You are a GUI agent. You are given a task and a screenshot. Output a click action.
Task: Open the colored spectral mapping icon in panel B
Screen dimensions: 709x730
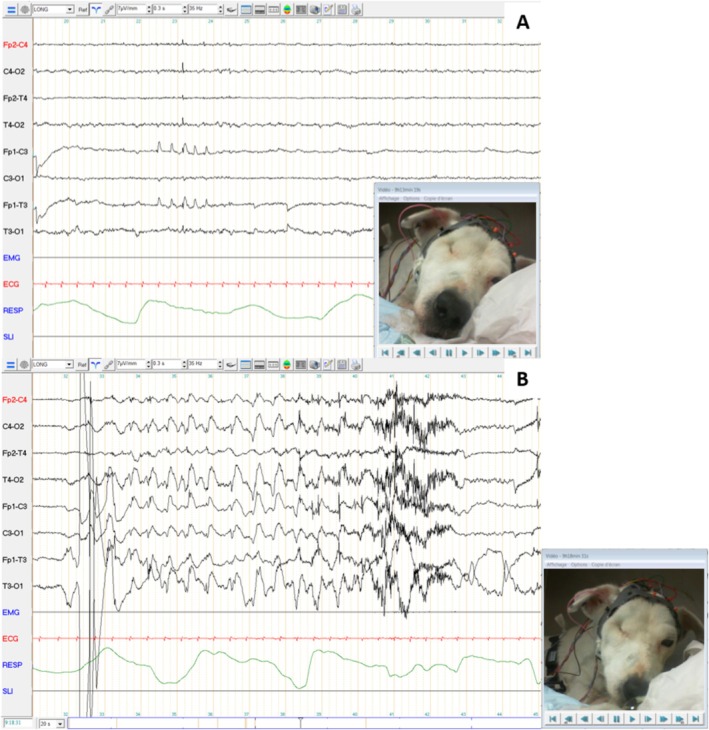click(x=287, y=365)
